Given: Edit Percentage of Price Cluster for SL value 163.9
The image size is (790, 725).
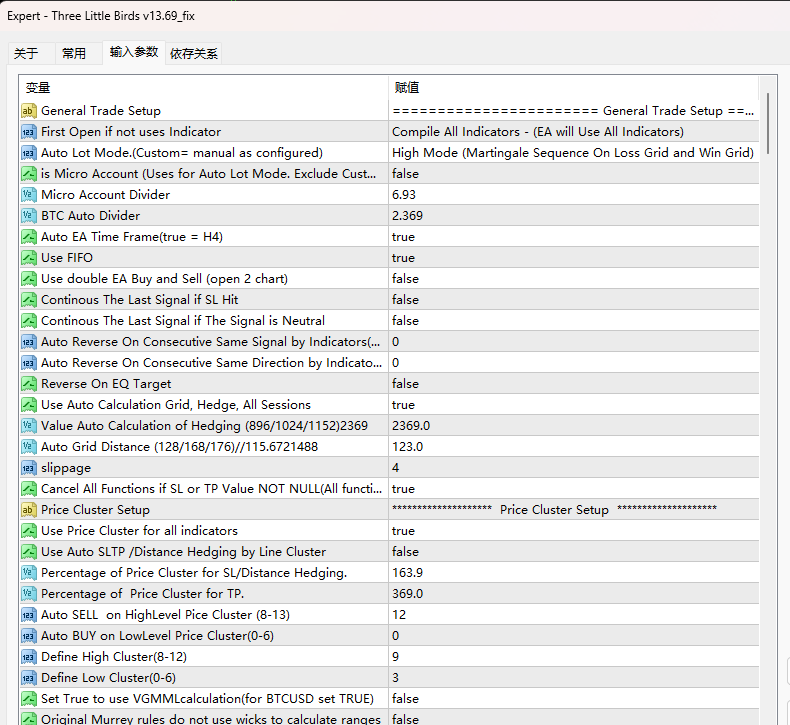Looking at the screenshot, I should tap(574, 573).
